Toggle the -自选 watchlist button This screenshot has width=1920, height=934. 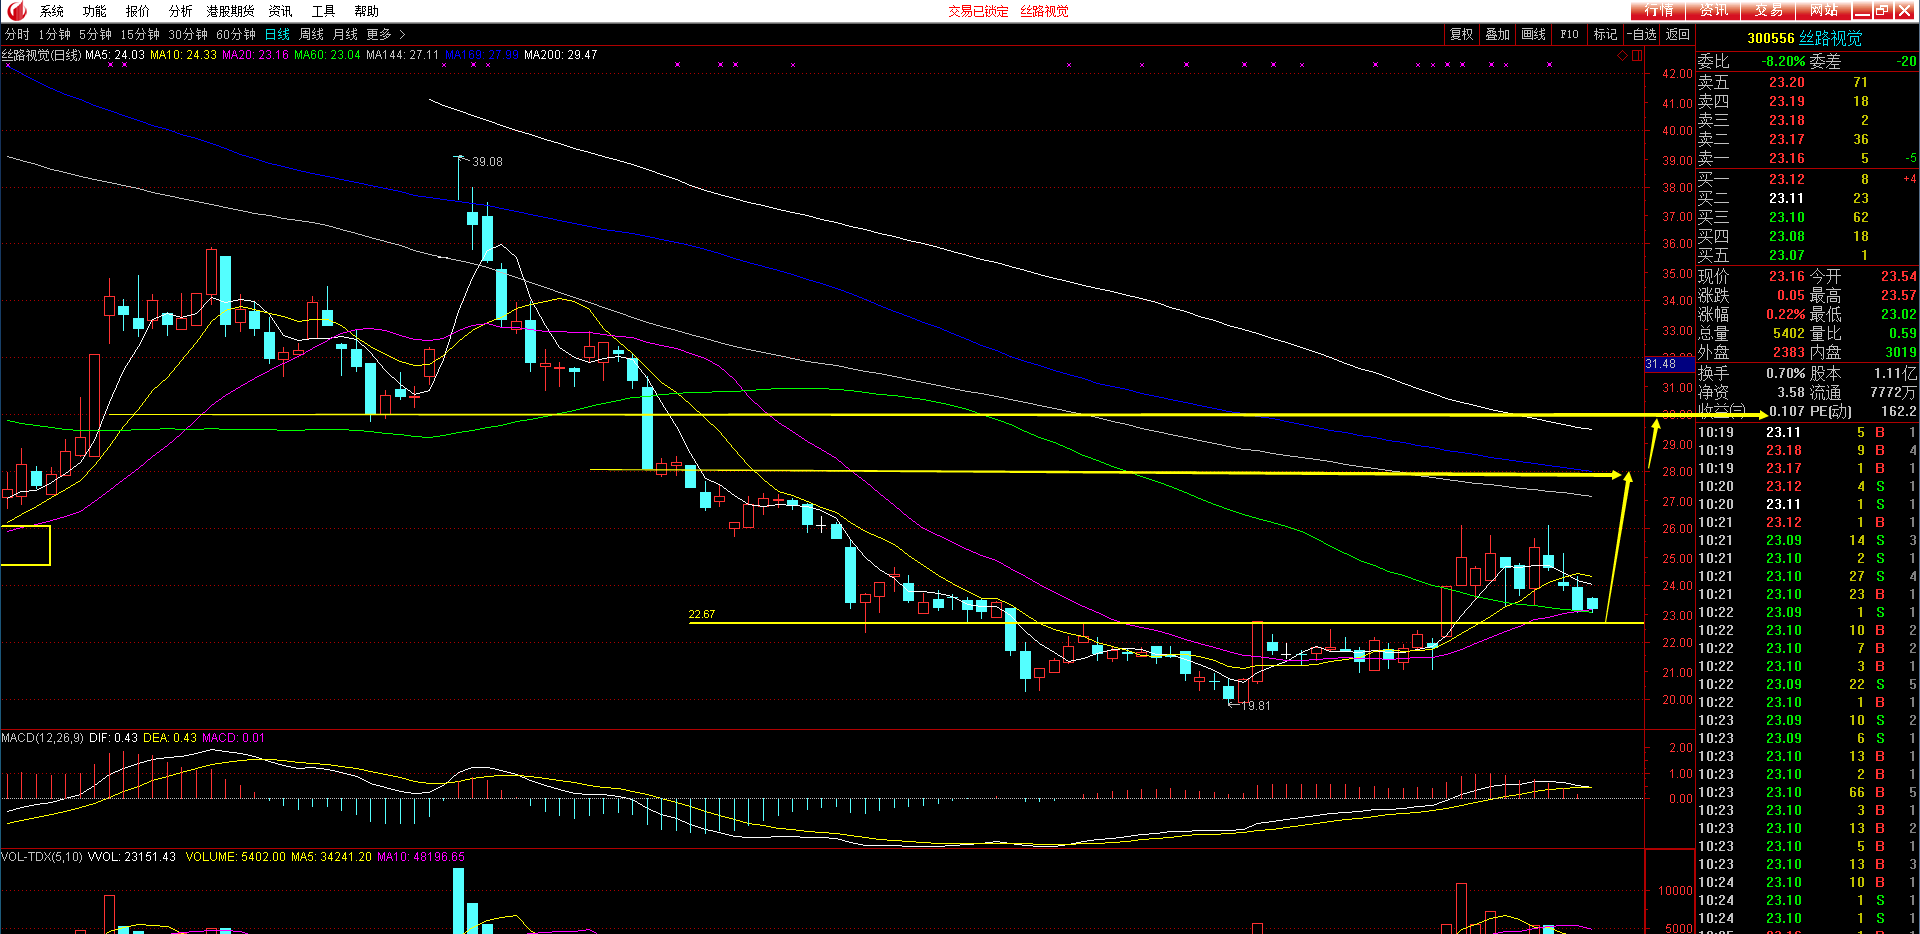tap(1642, 35)
